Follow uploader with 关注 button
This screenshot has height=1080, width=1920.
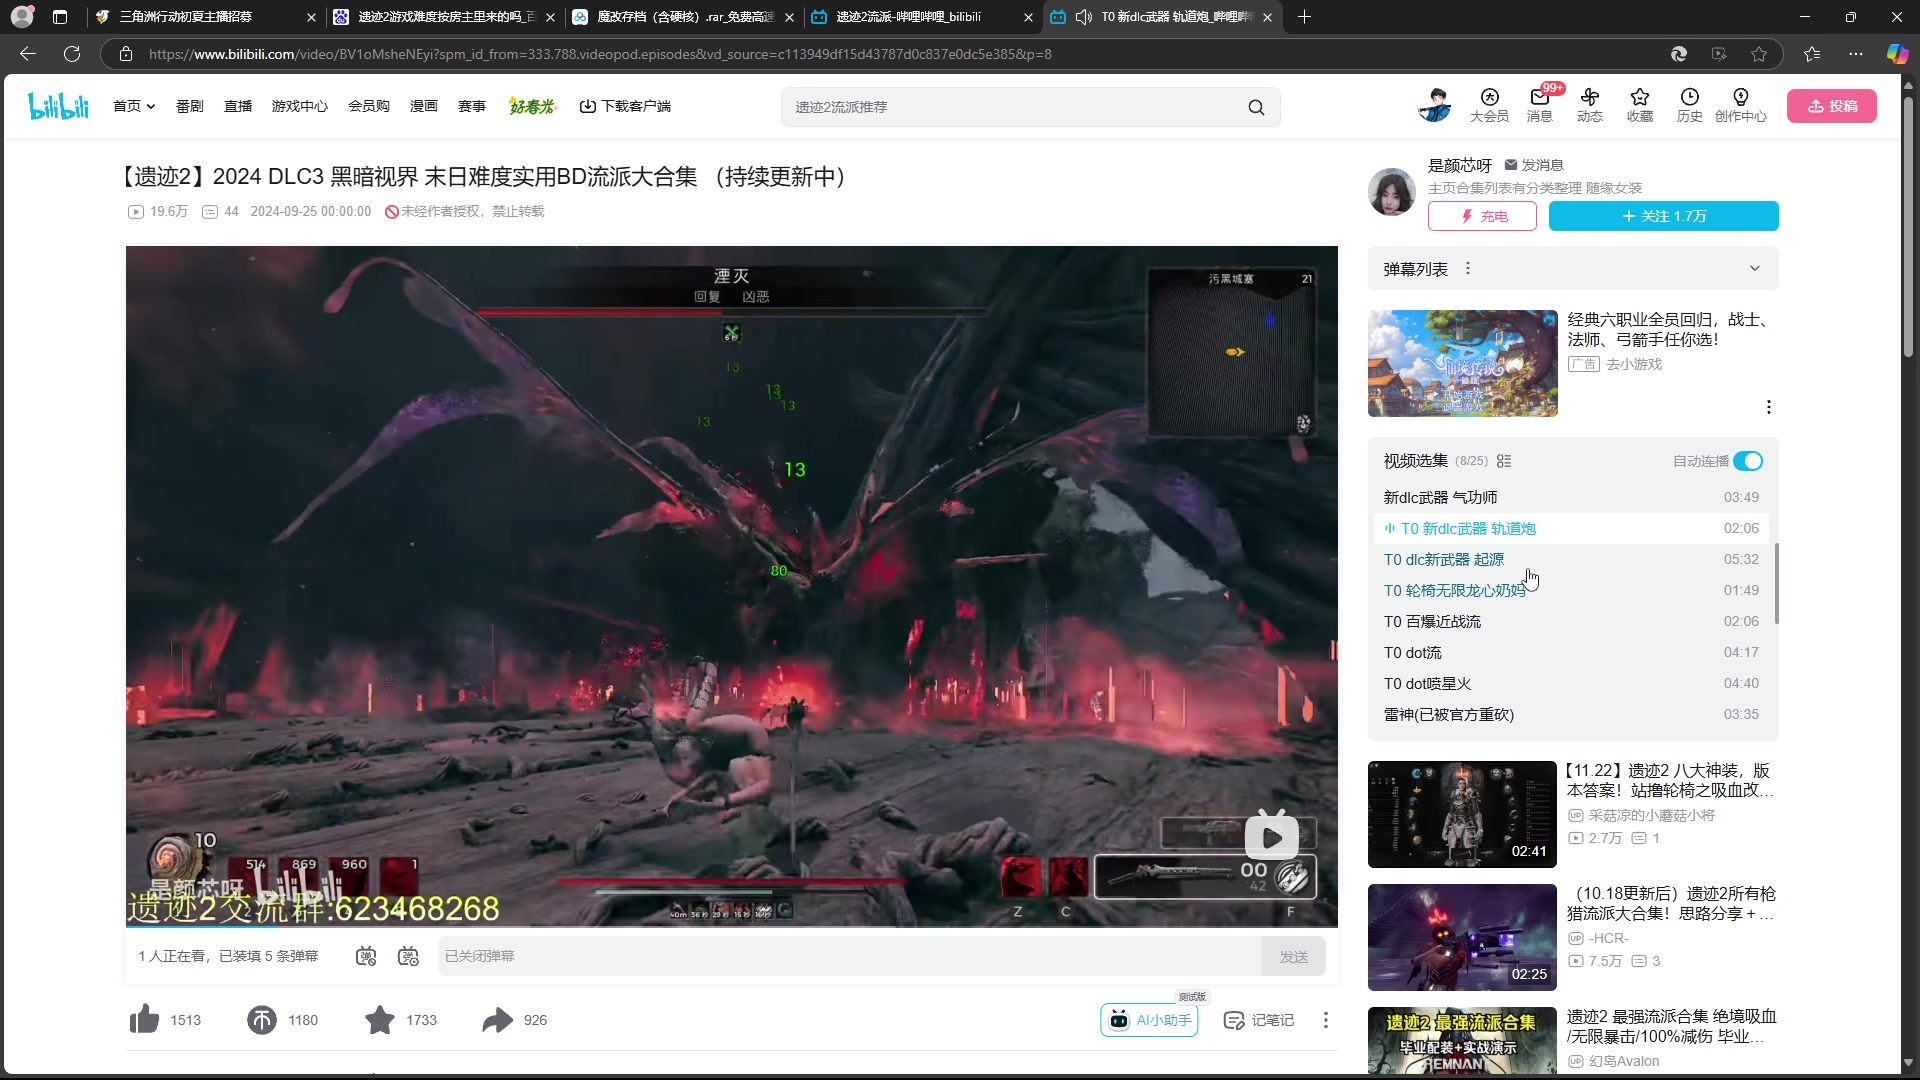[1664, 216]
